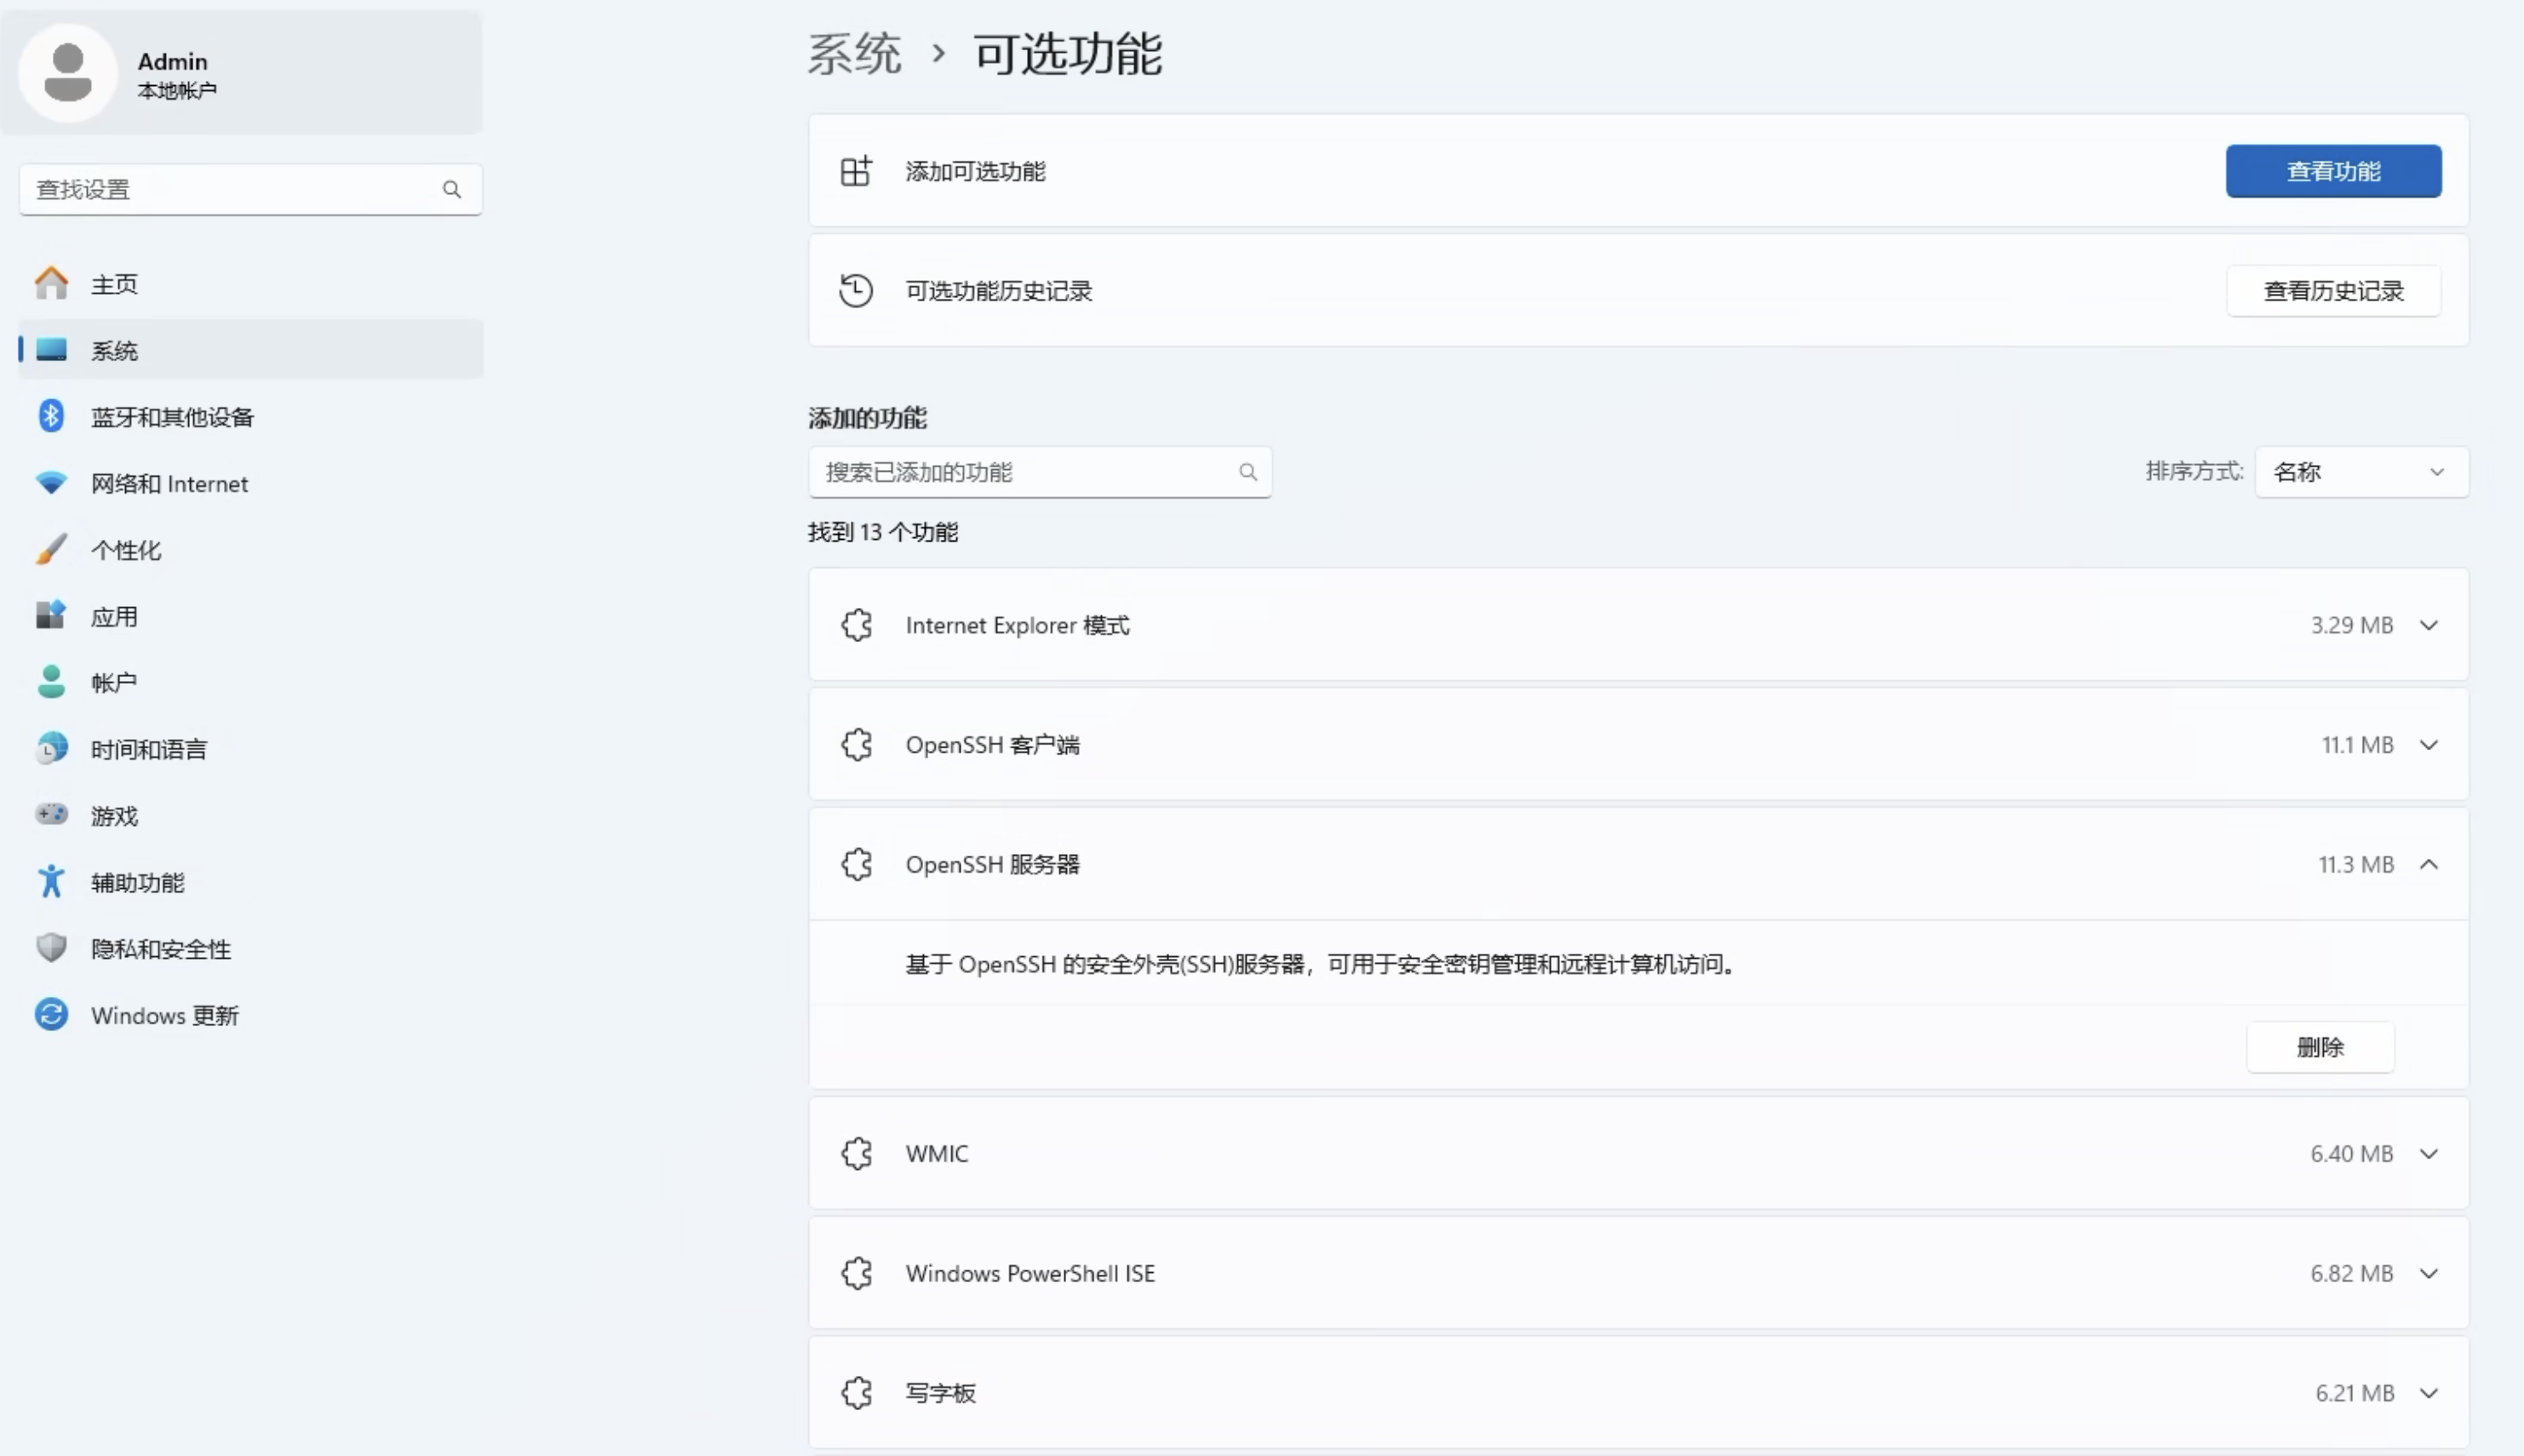The width and height of the screenshot is (2524, 1456).
Task: Open 时间和语言 settings section
Action: (148, 749)
